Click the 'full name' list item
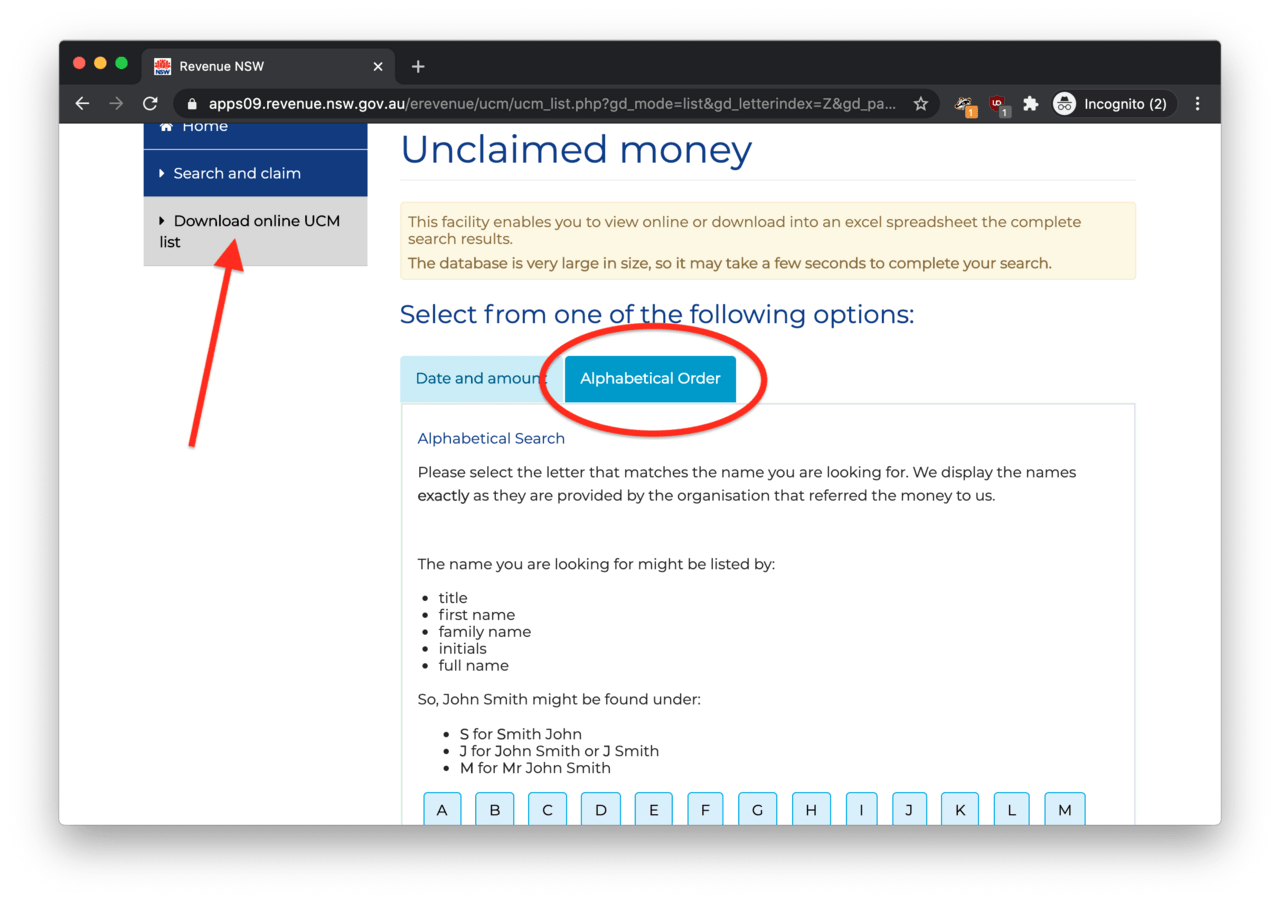This screenshot has width=1280, height=903. [474, 666]
